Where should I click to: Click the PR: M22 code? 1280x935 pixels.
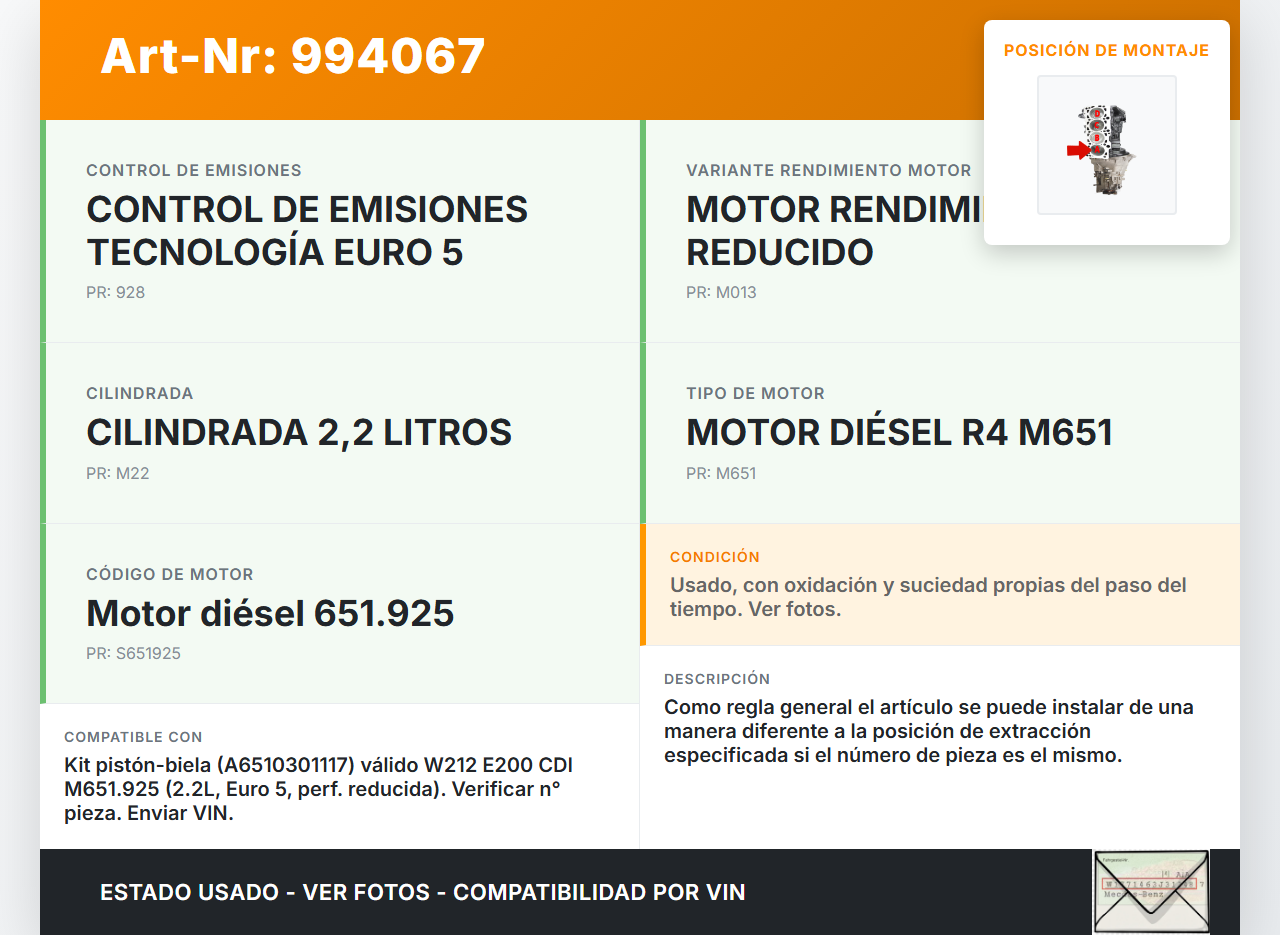(118, 474)
